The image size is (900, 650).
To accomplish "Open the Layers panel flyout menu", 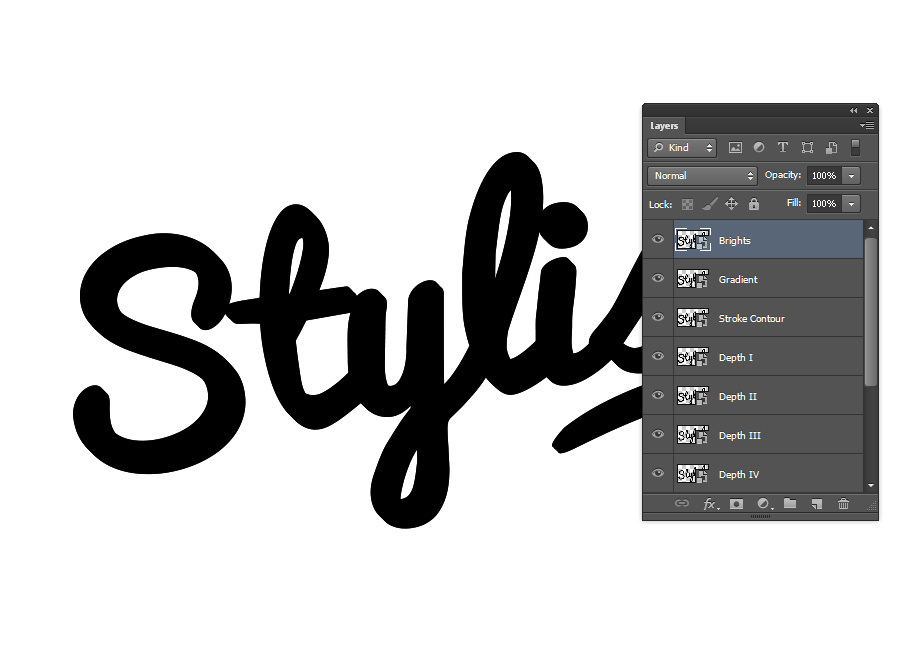I will pos(866,126).
